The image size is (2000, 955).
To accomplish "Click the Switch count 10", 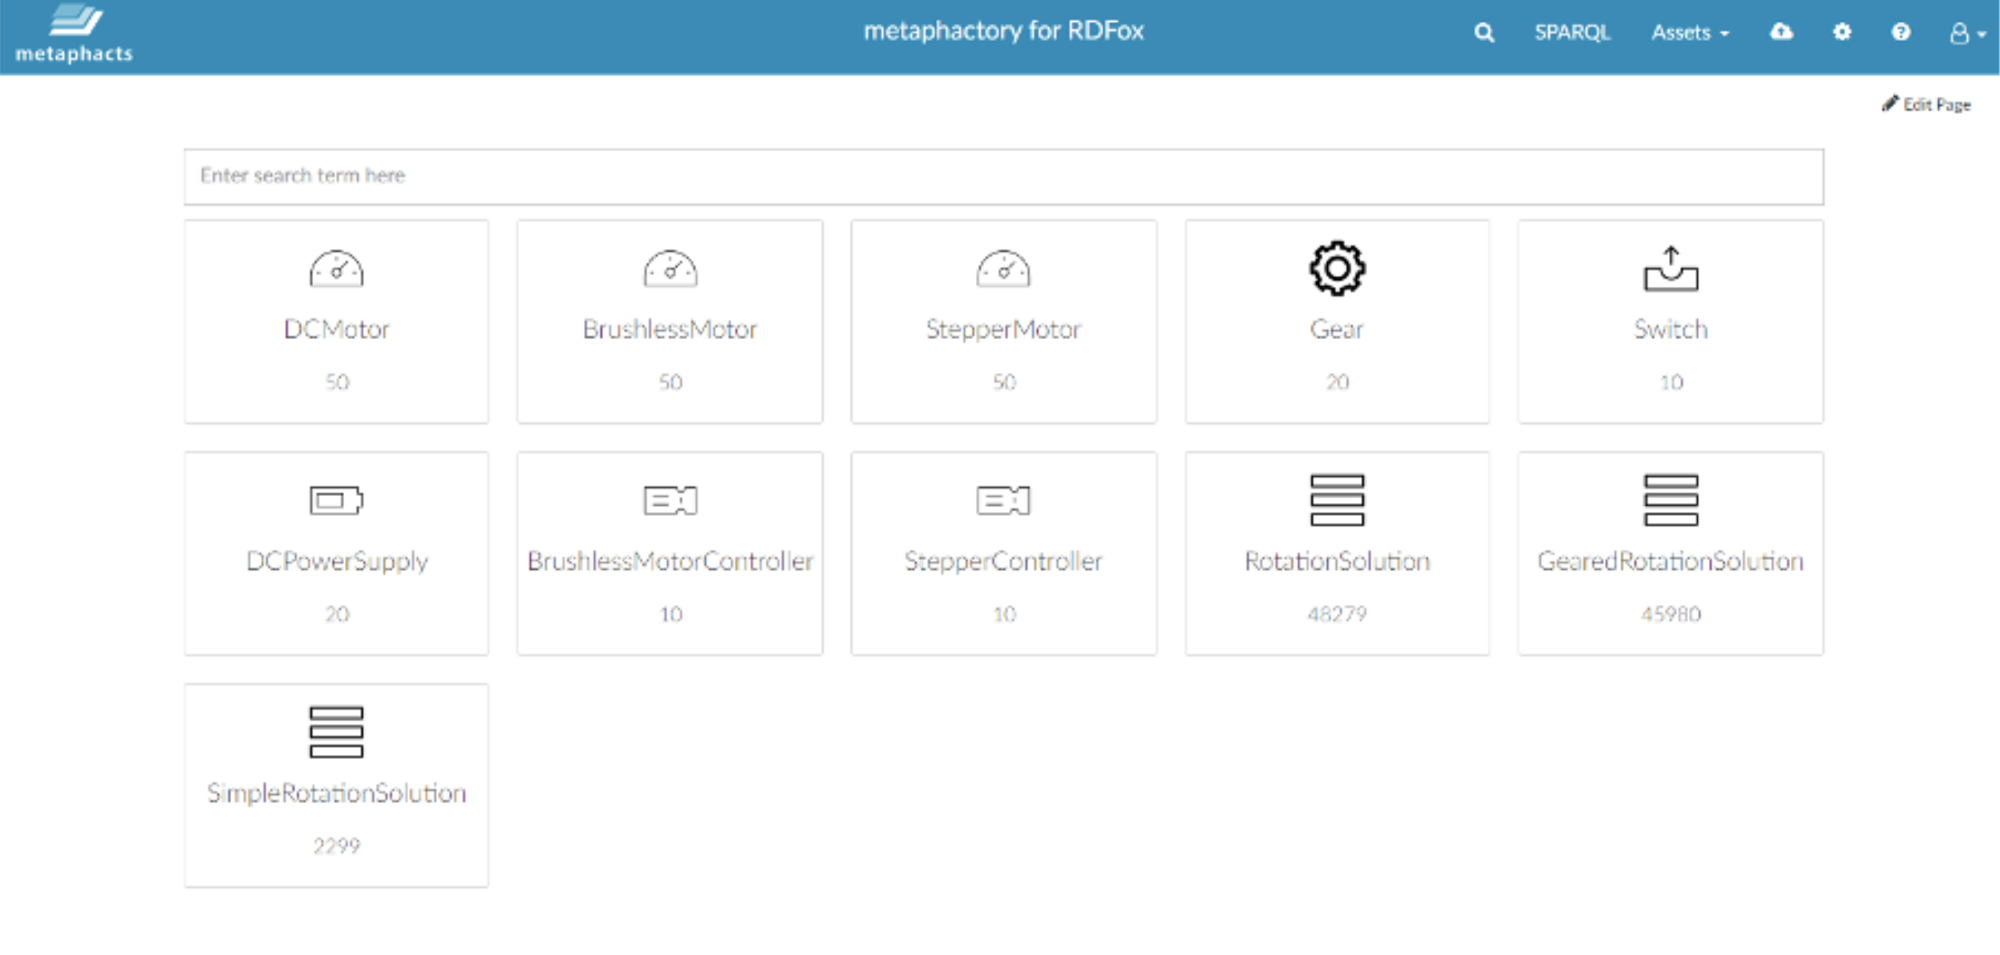I will (1671, 382).
